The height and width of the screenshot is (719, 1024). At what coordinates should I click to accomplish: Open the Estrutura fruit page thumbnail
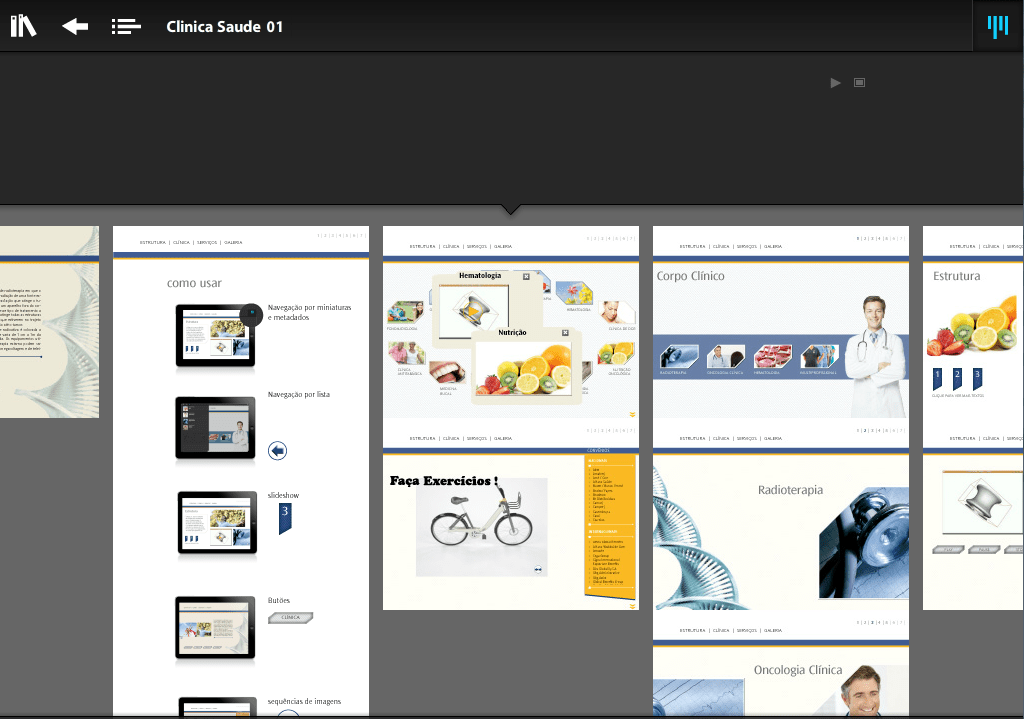click(x=973, y=322)
